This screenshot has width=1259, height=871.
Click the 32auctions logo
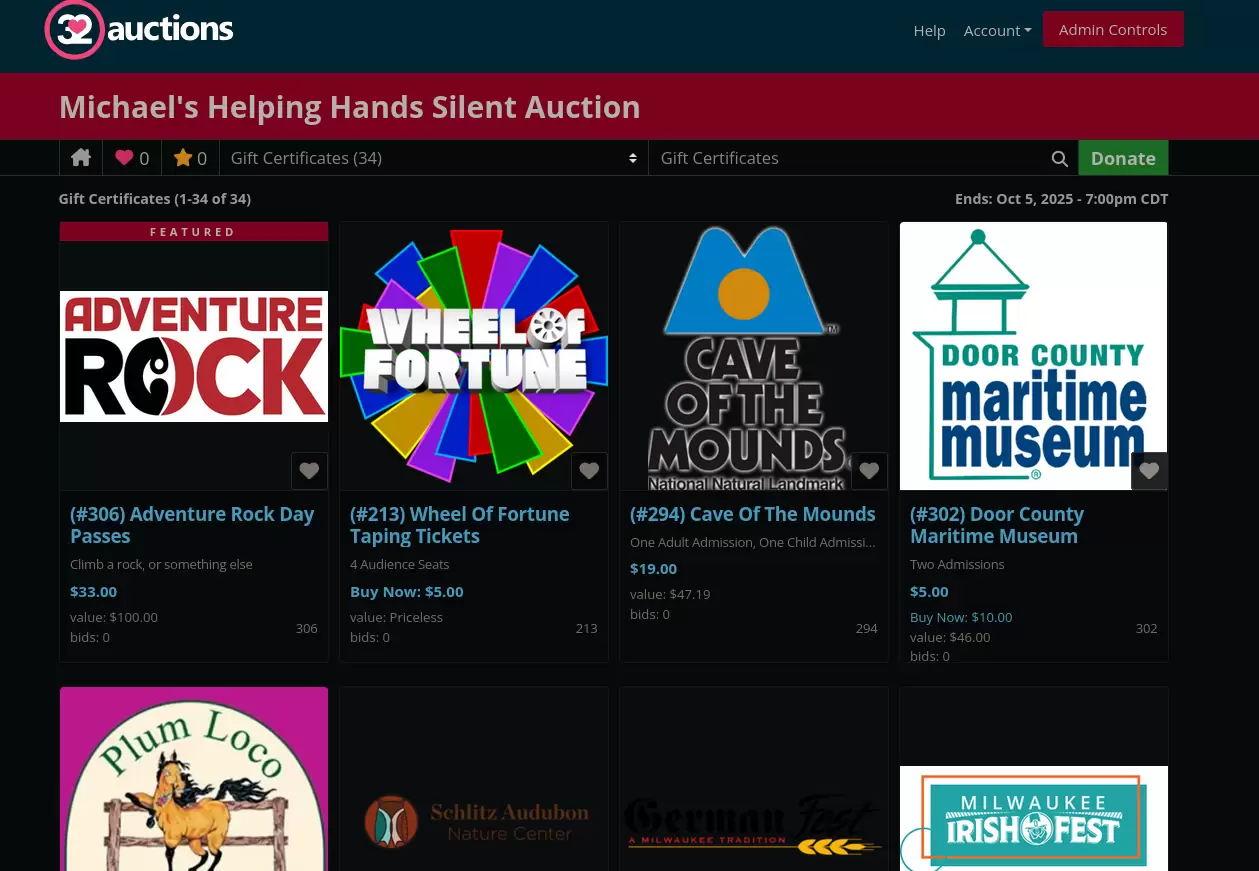[138, 30]
